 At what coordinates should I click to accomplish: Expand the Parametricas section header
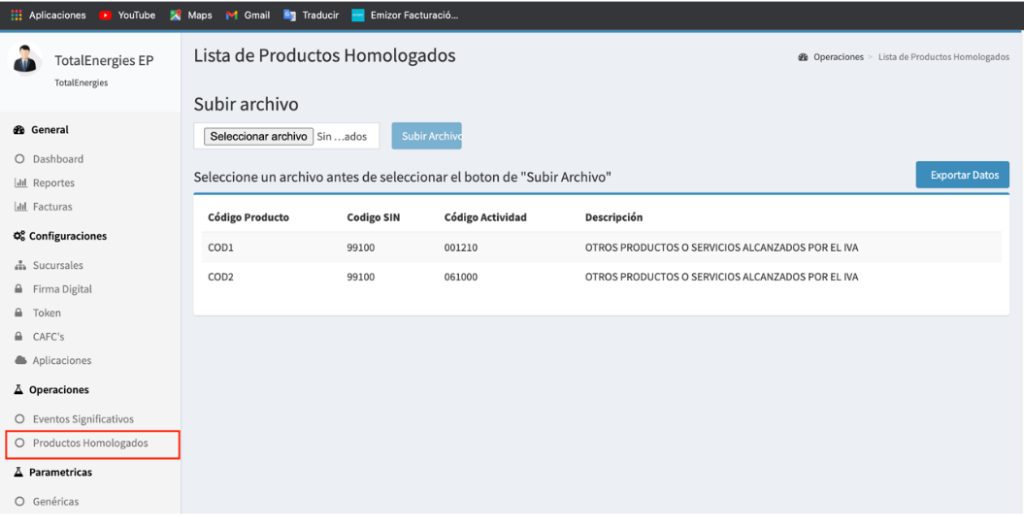click(x=60, y=473)
